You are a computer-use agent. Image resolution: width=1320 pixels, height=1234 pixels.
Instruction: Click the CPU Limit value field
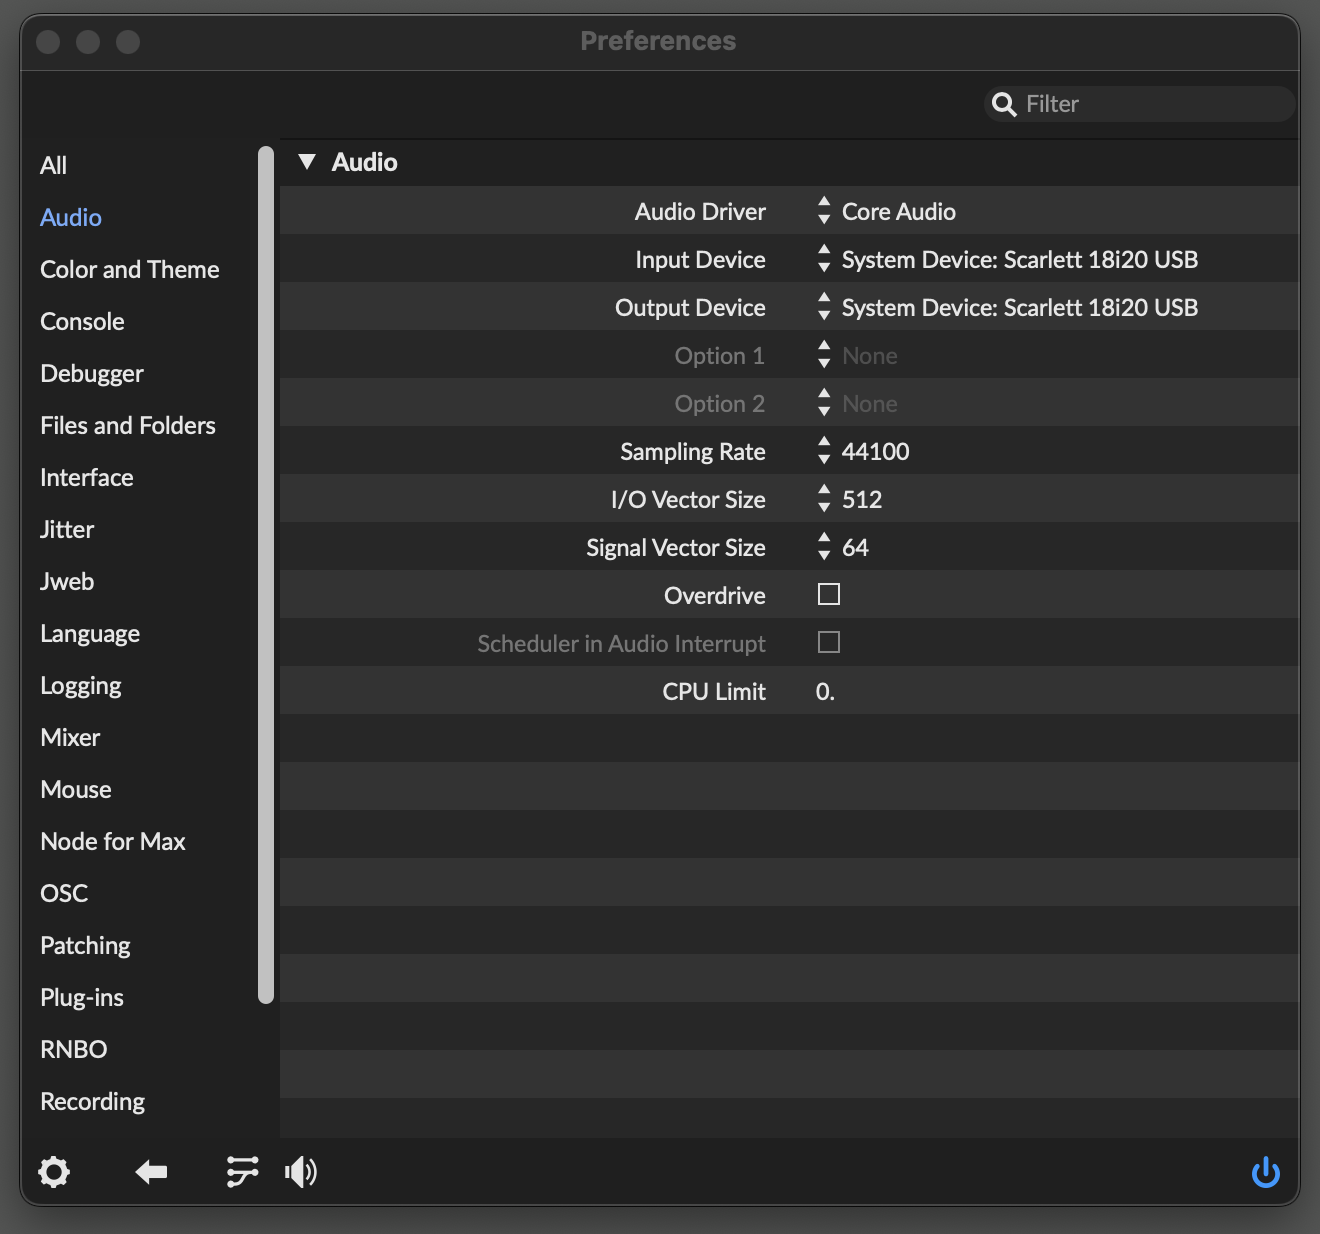826,692
